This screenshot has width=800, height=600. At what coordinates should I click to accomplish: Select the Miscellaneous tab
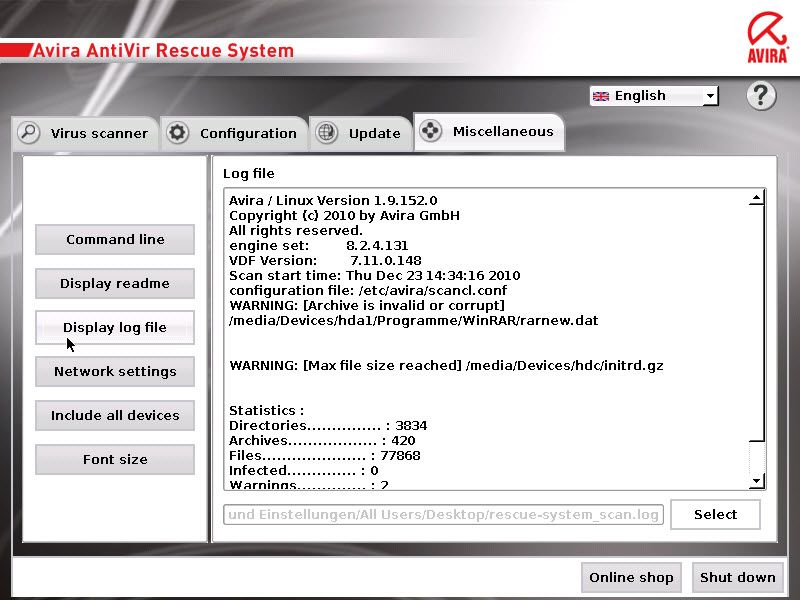489,132
